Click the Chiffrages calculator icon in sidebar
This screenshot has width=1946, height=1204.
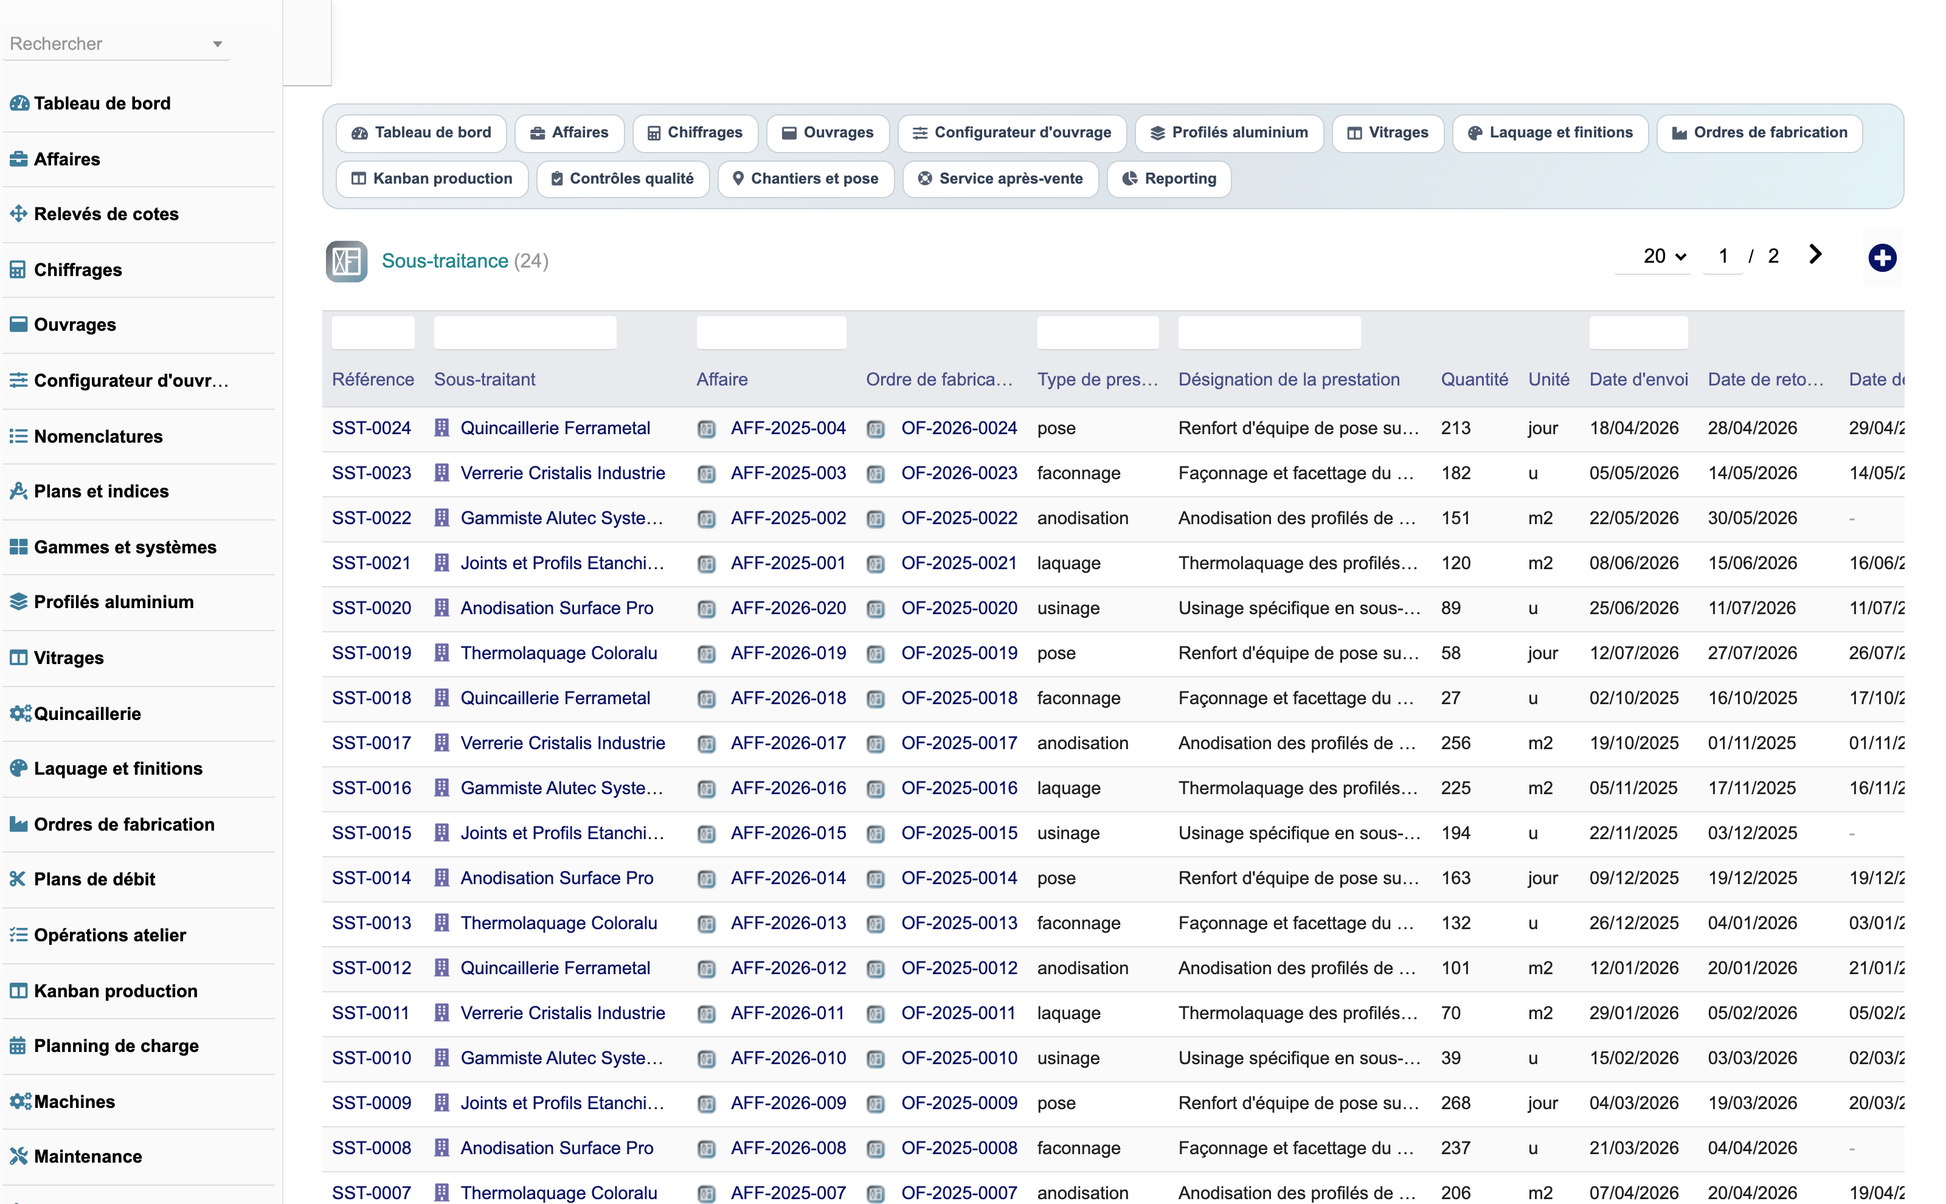coord(19,270)
